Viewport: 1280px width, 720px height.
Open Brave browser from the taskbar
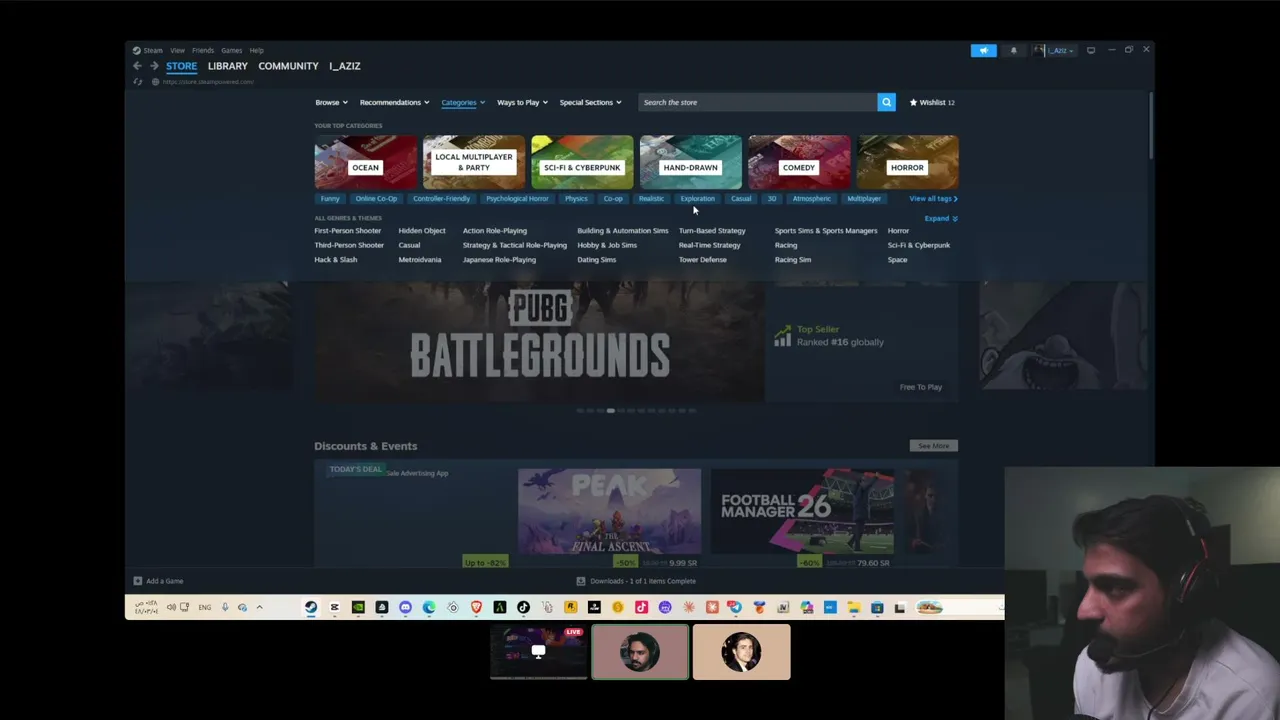point(476,607)
